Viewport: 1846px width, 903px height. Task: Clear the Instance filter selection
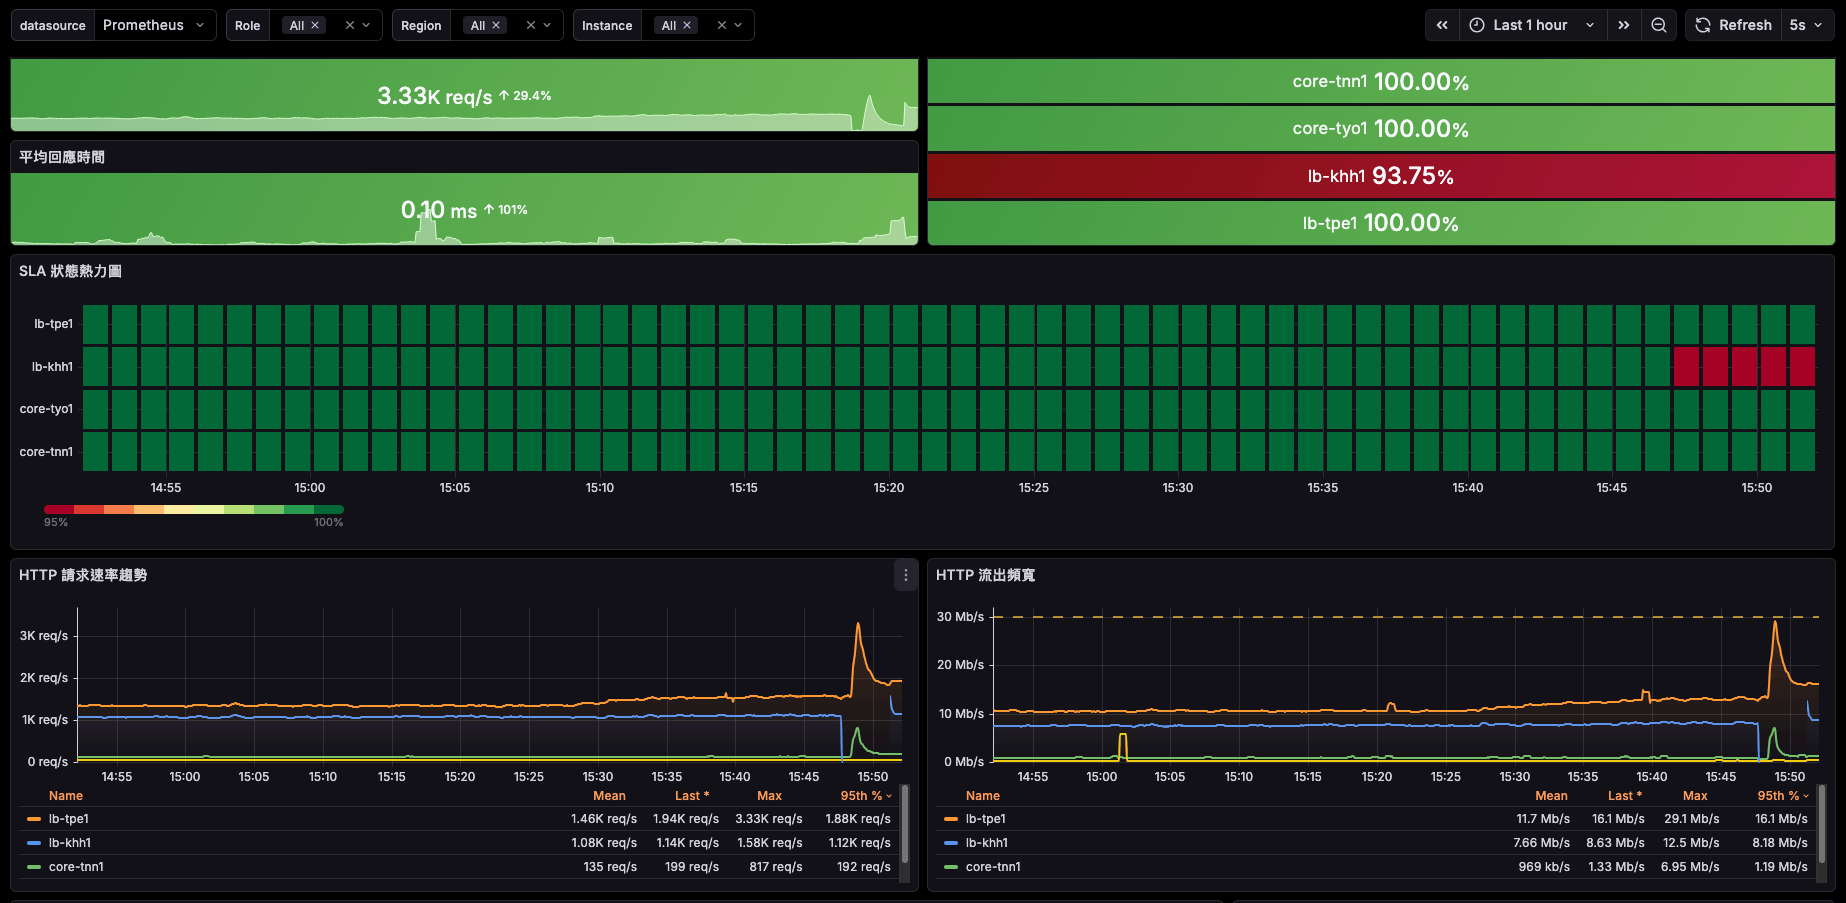722,25
